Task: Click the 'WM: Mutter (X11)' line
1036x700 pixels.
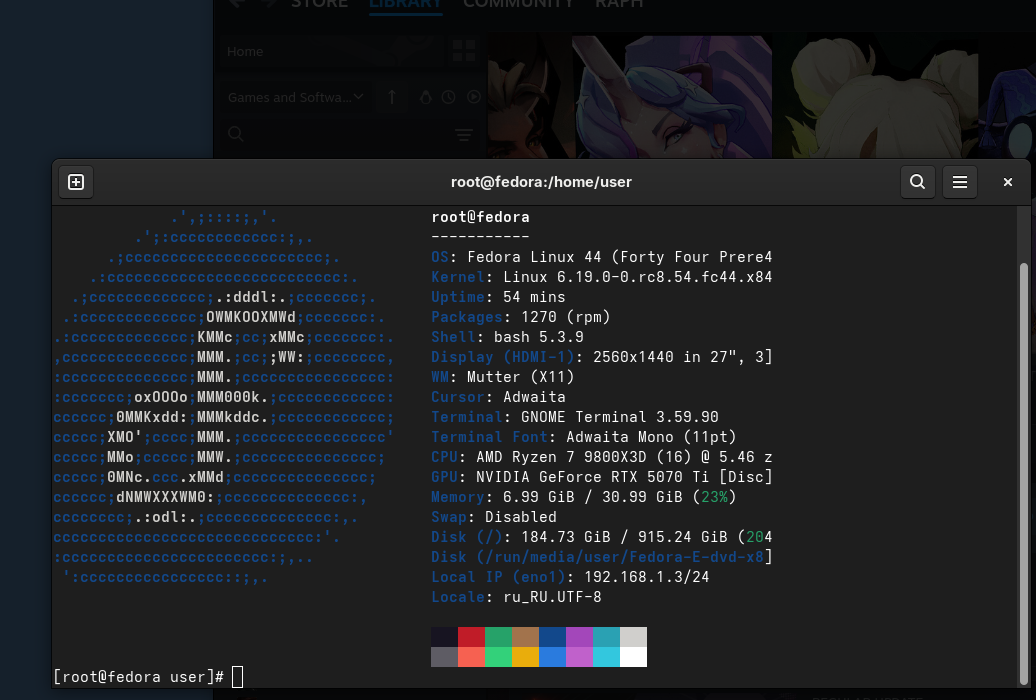Action: (x=503, y=377)
